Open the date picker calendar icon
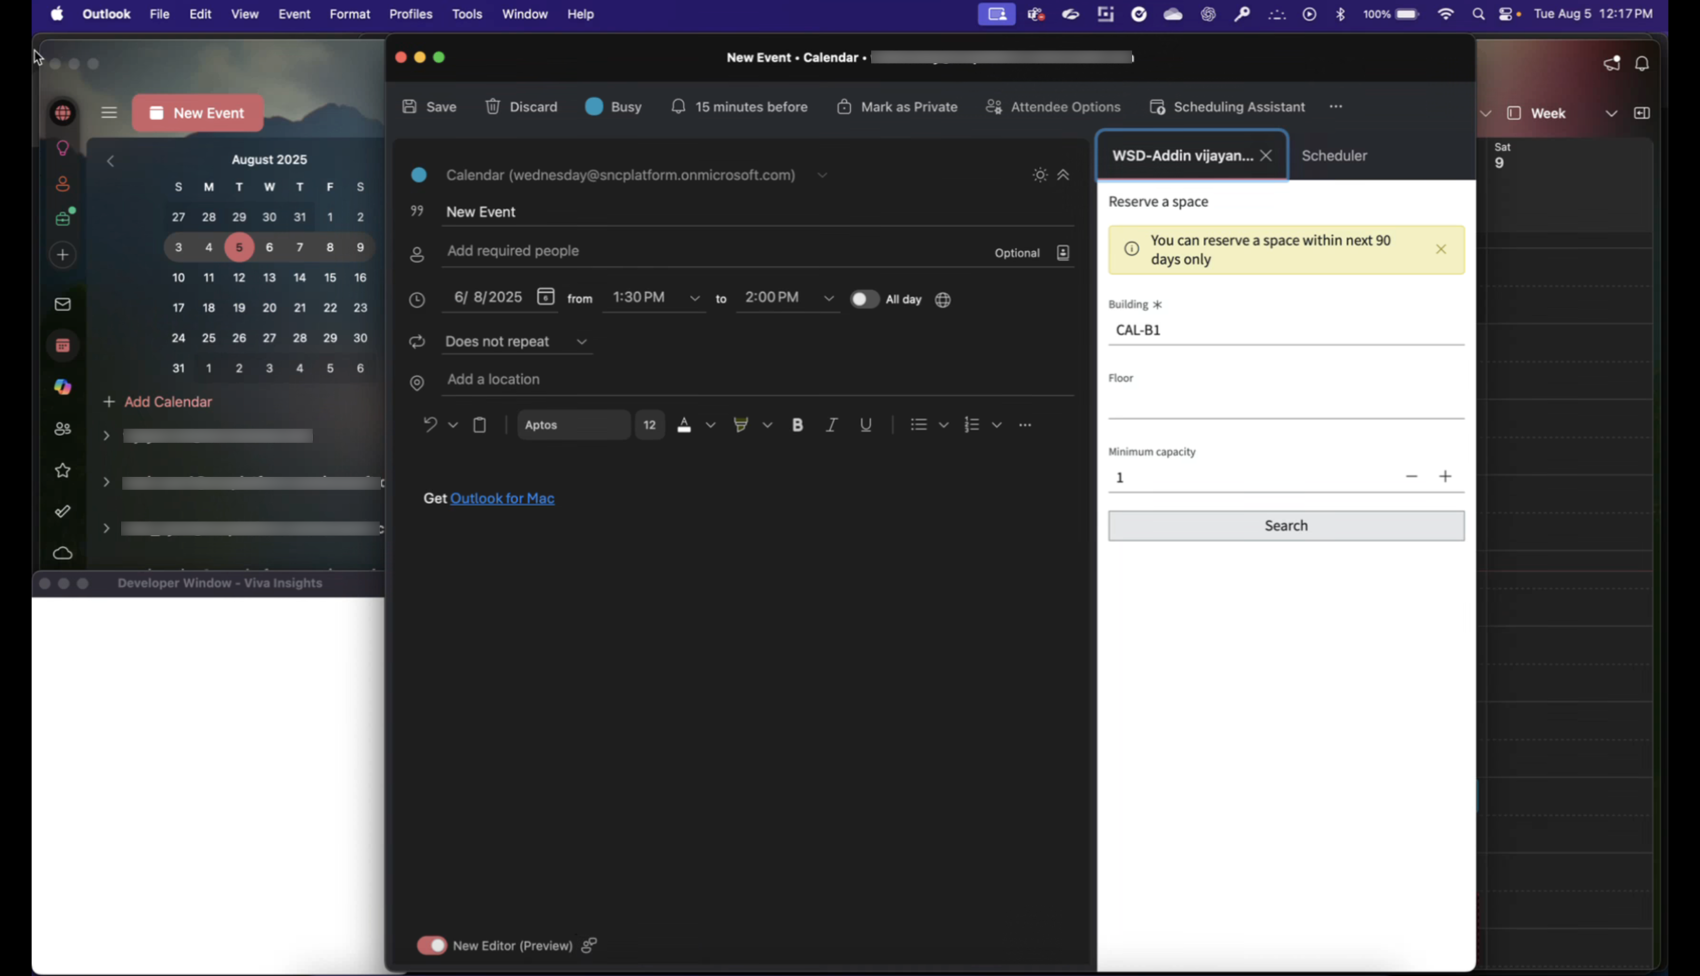The image size is (1700, 976). click(545, 297)
